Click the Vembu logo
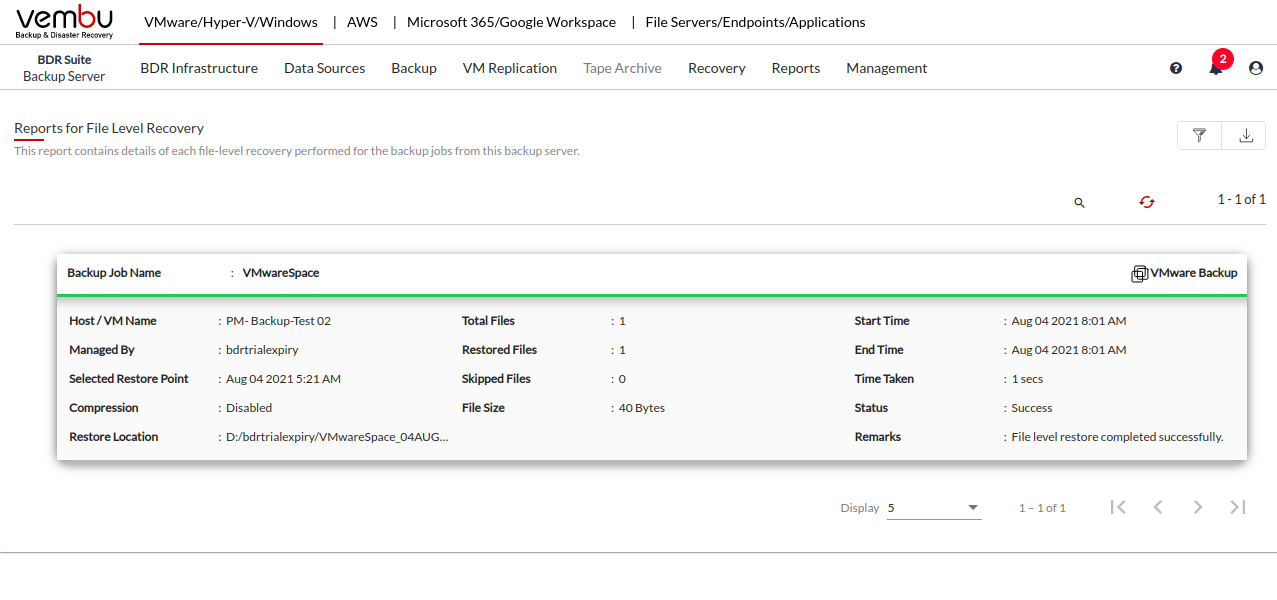This screenshot has width=1277, height=600. 65,22
